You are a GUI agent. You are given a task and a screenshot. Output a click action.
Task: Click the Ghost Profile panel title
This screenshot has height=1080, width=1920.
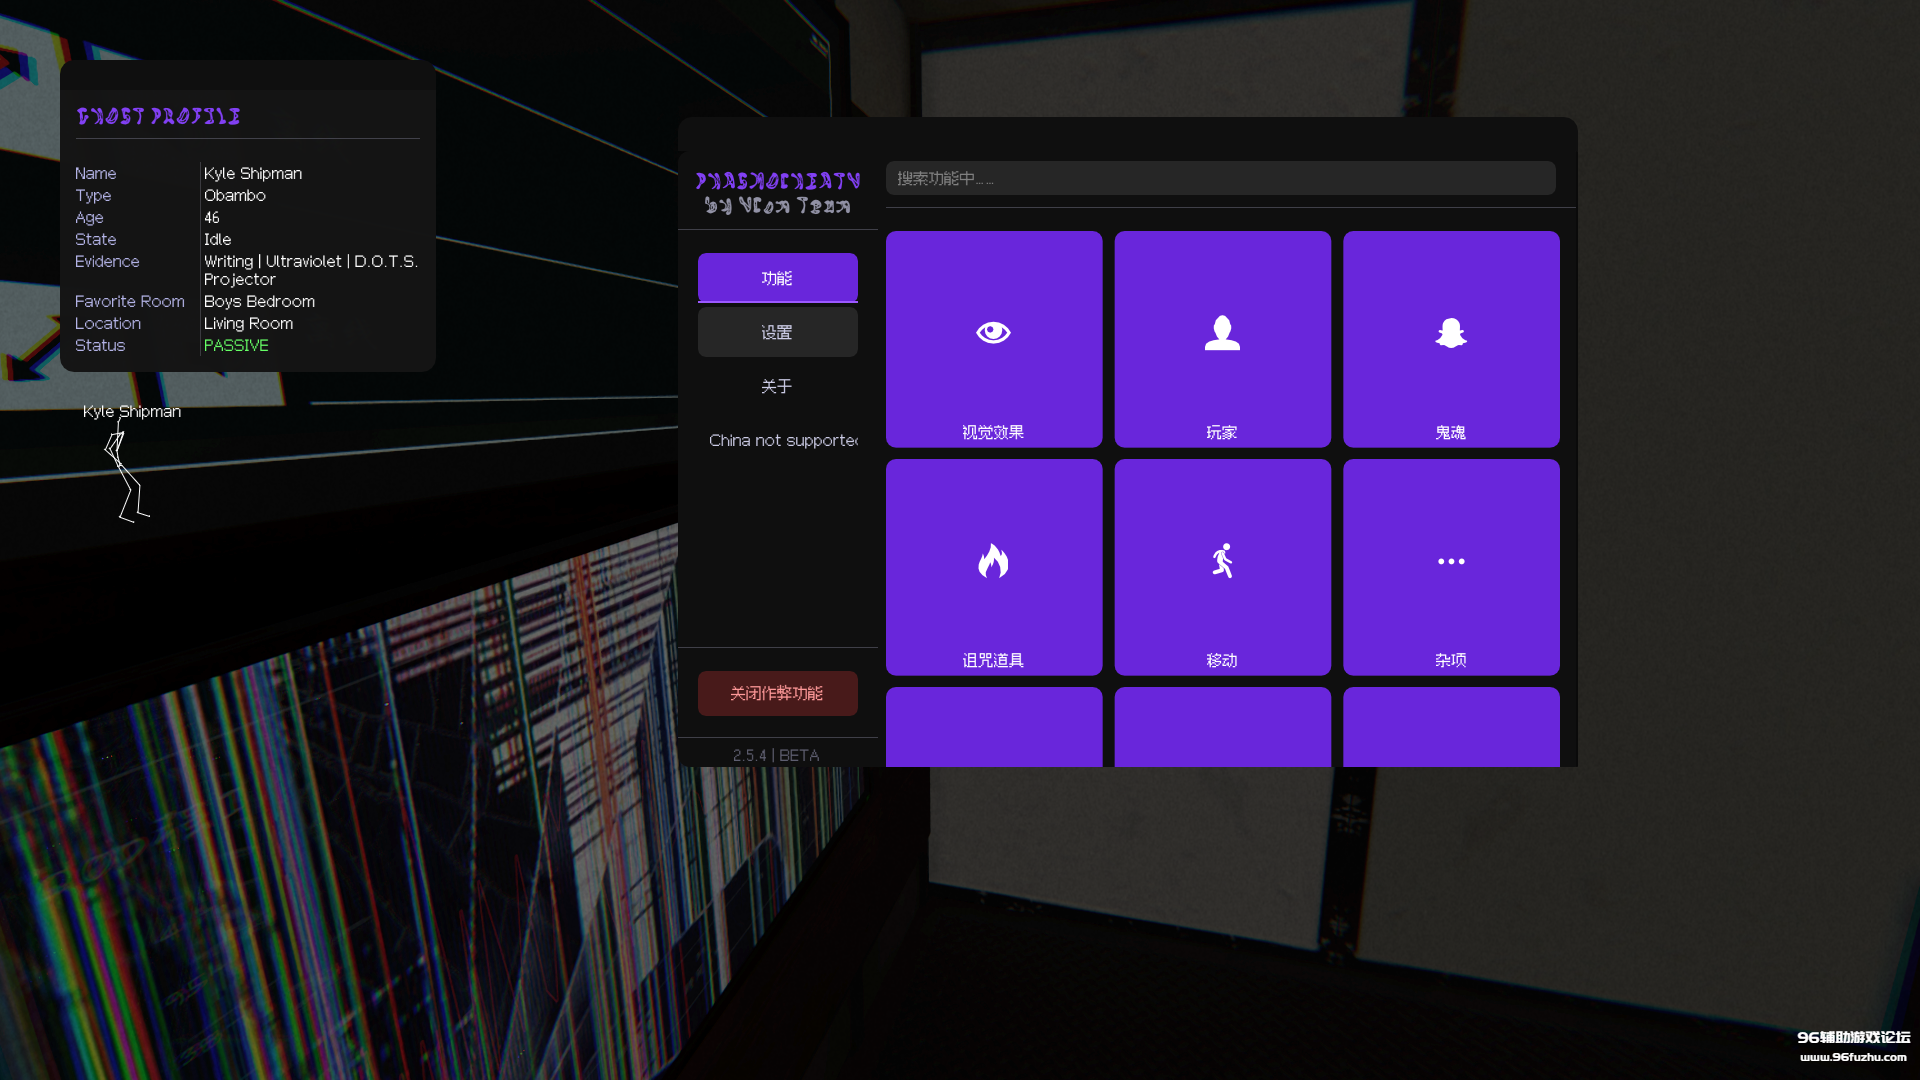pos(159,116)
